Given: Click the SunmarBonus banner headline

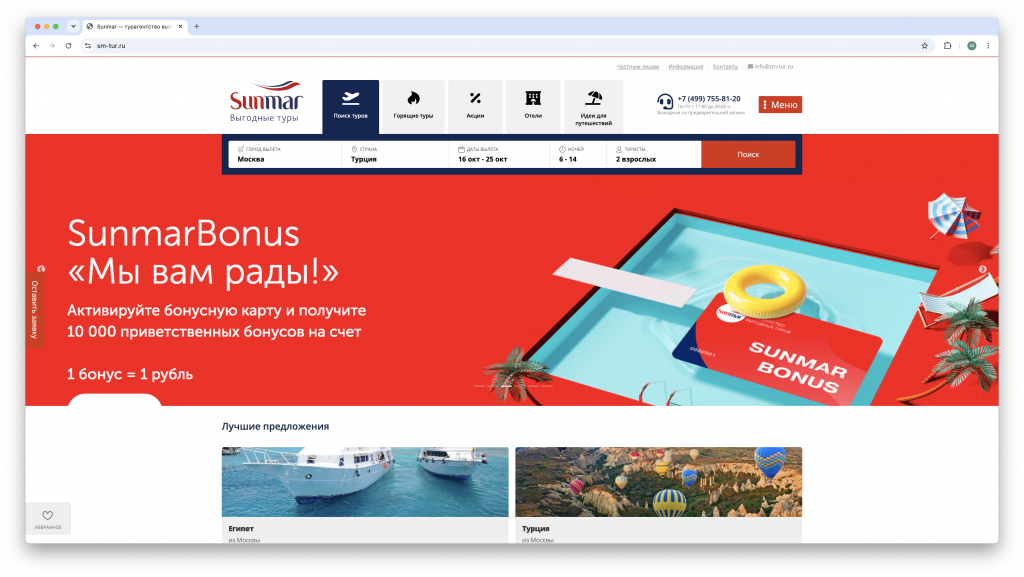Looking at the screenshot, I should 203,252.
